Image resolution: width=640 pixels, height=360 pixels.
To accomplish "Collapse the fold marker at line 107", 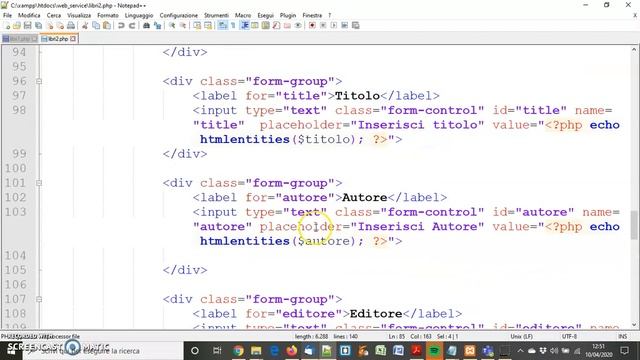I will [x=39, y=299].
